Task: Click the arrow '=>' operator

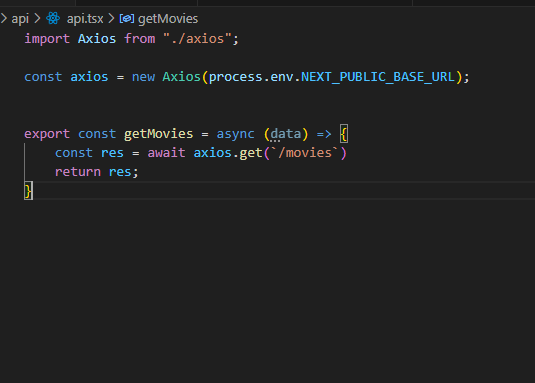Action: [x=324, y=134]
